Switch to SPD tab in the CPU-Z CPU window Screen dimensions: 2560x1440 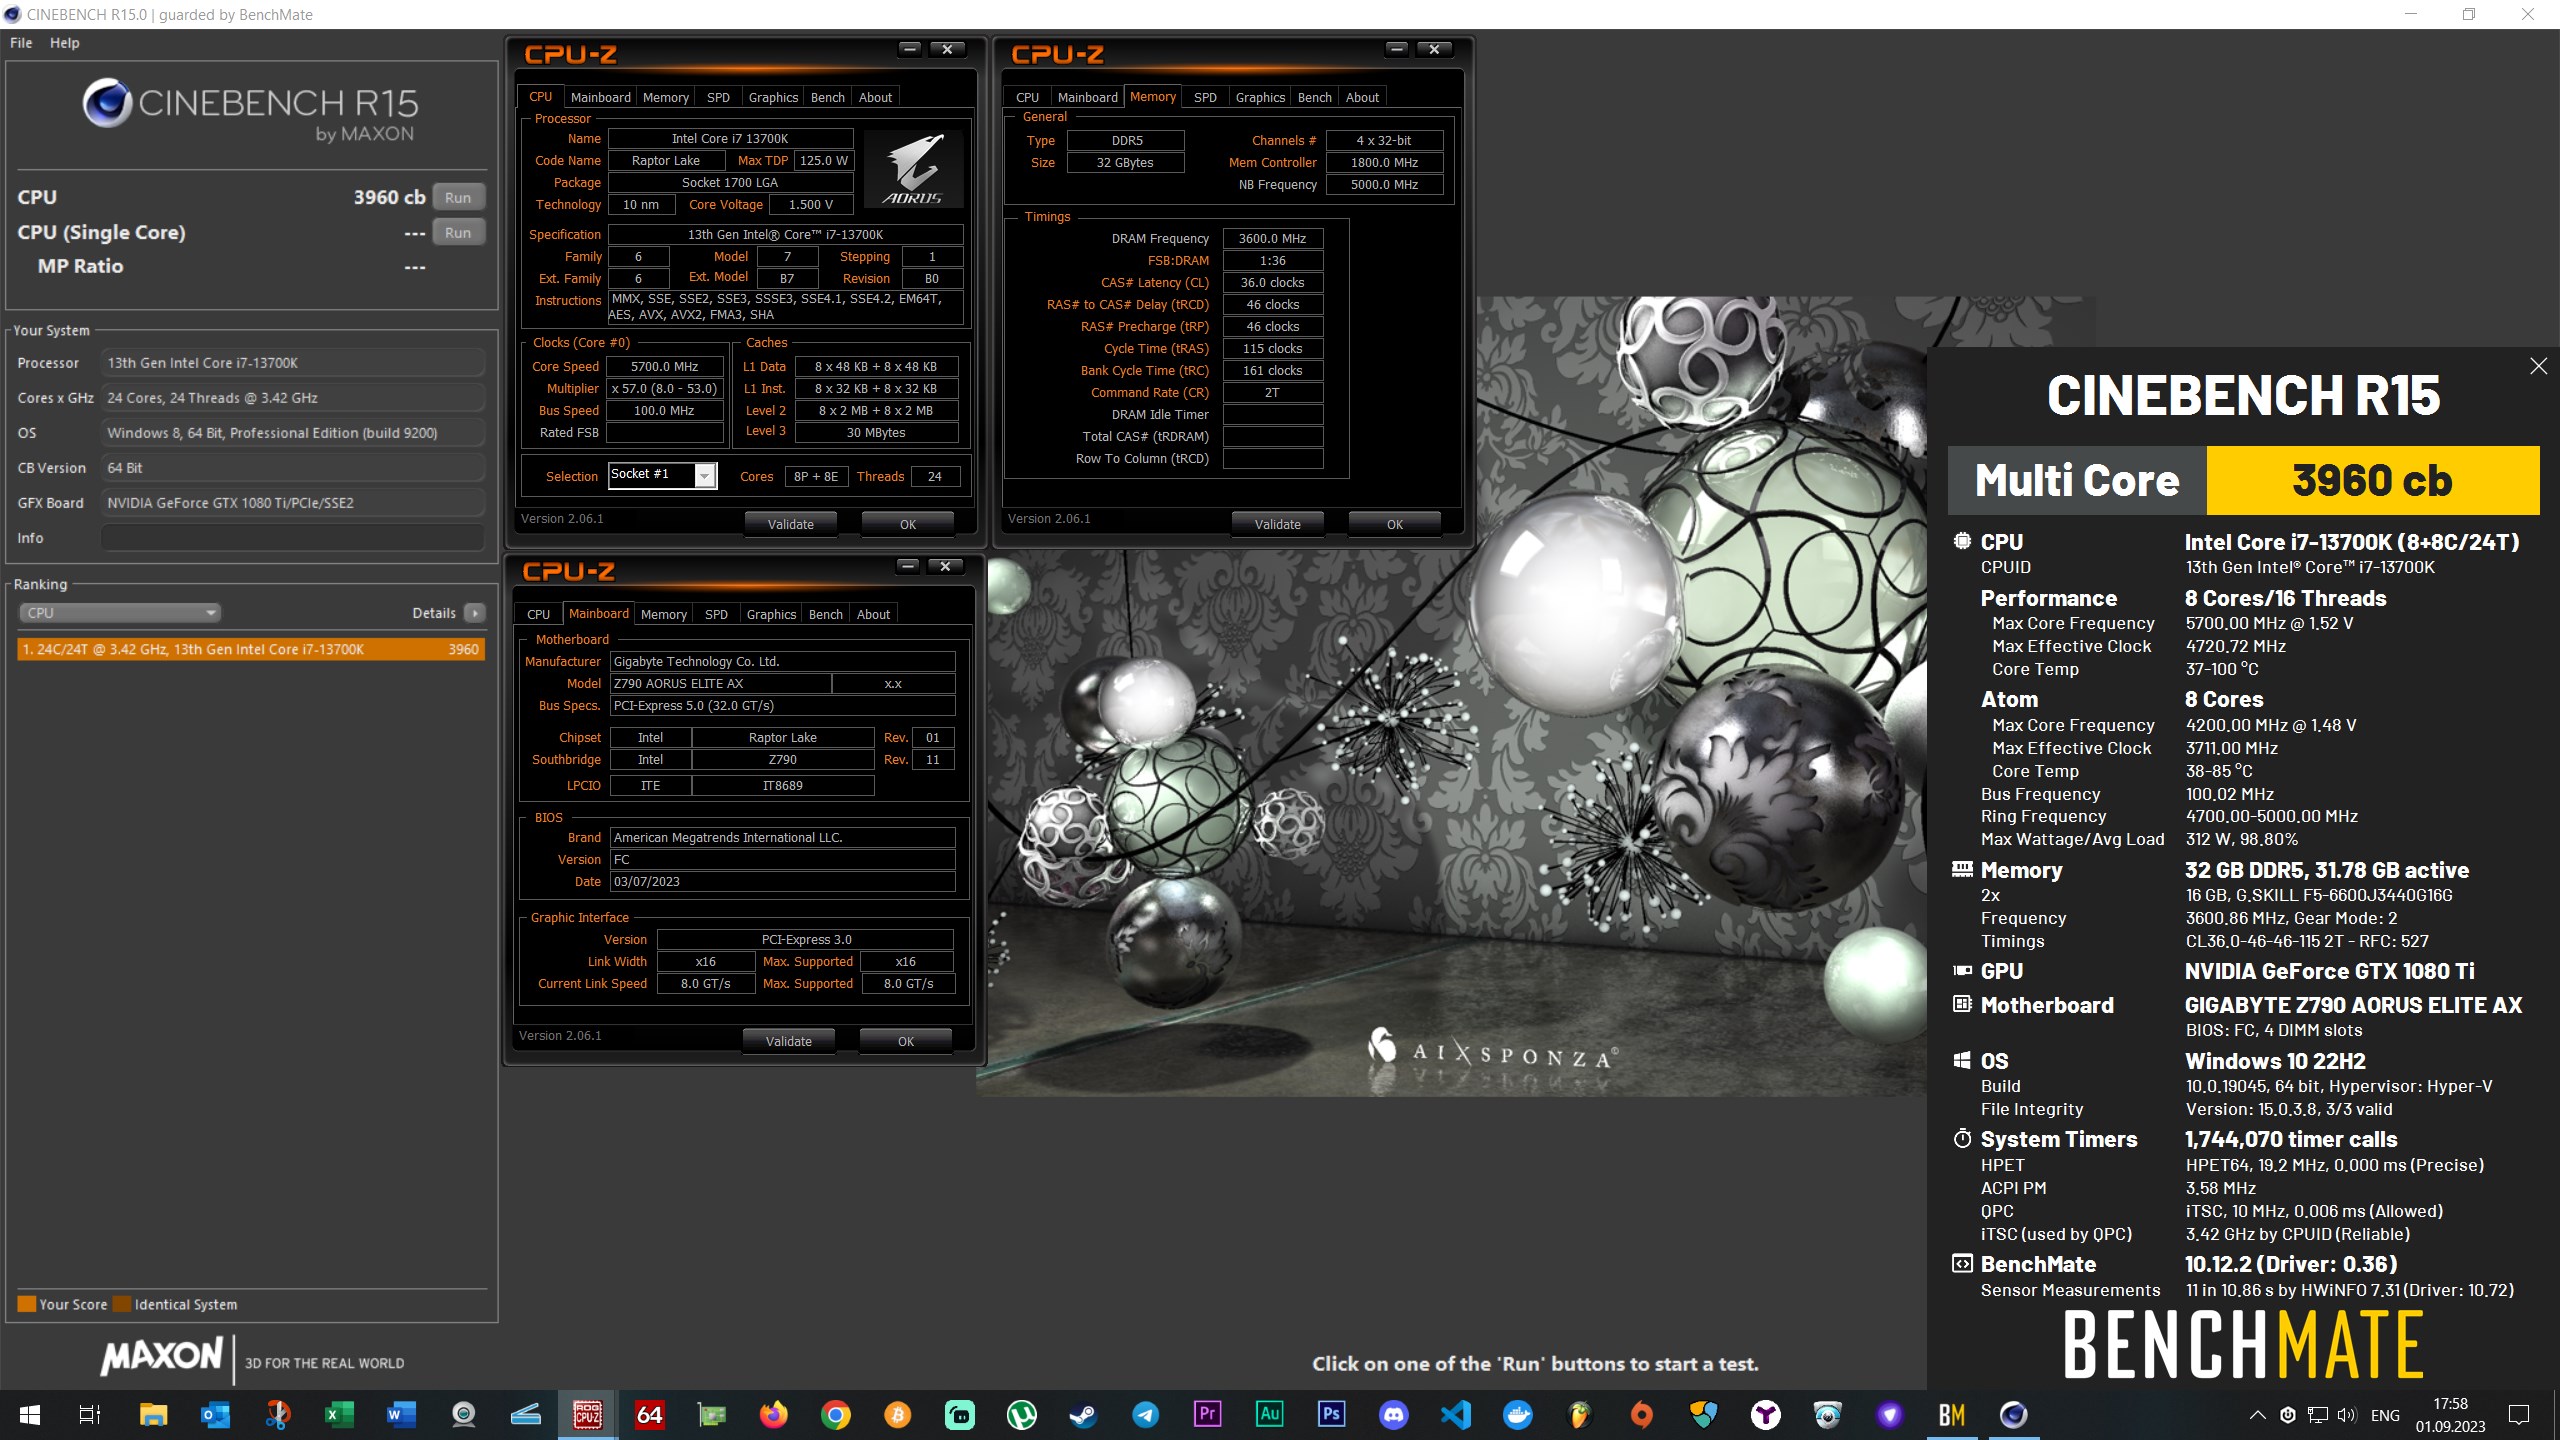pyautogui.click(x=718, y=97)
